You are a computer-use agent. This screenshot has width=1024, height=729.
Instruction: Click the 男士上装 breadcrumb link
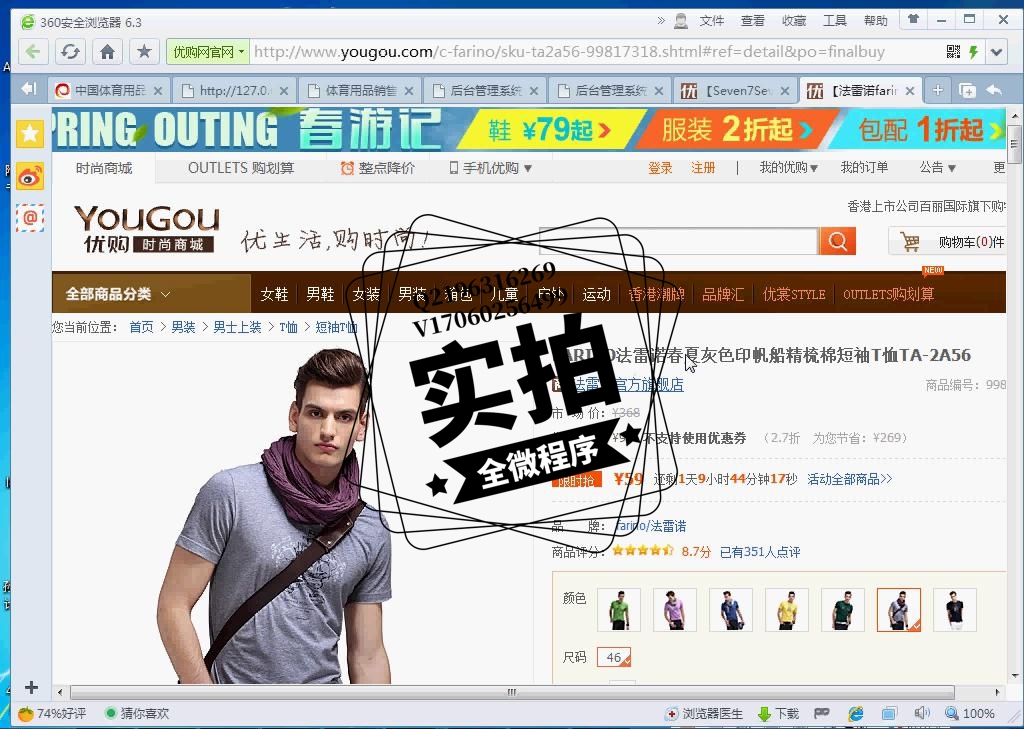[237, 327]
